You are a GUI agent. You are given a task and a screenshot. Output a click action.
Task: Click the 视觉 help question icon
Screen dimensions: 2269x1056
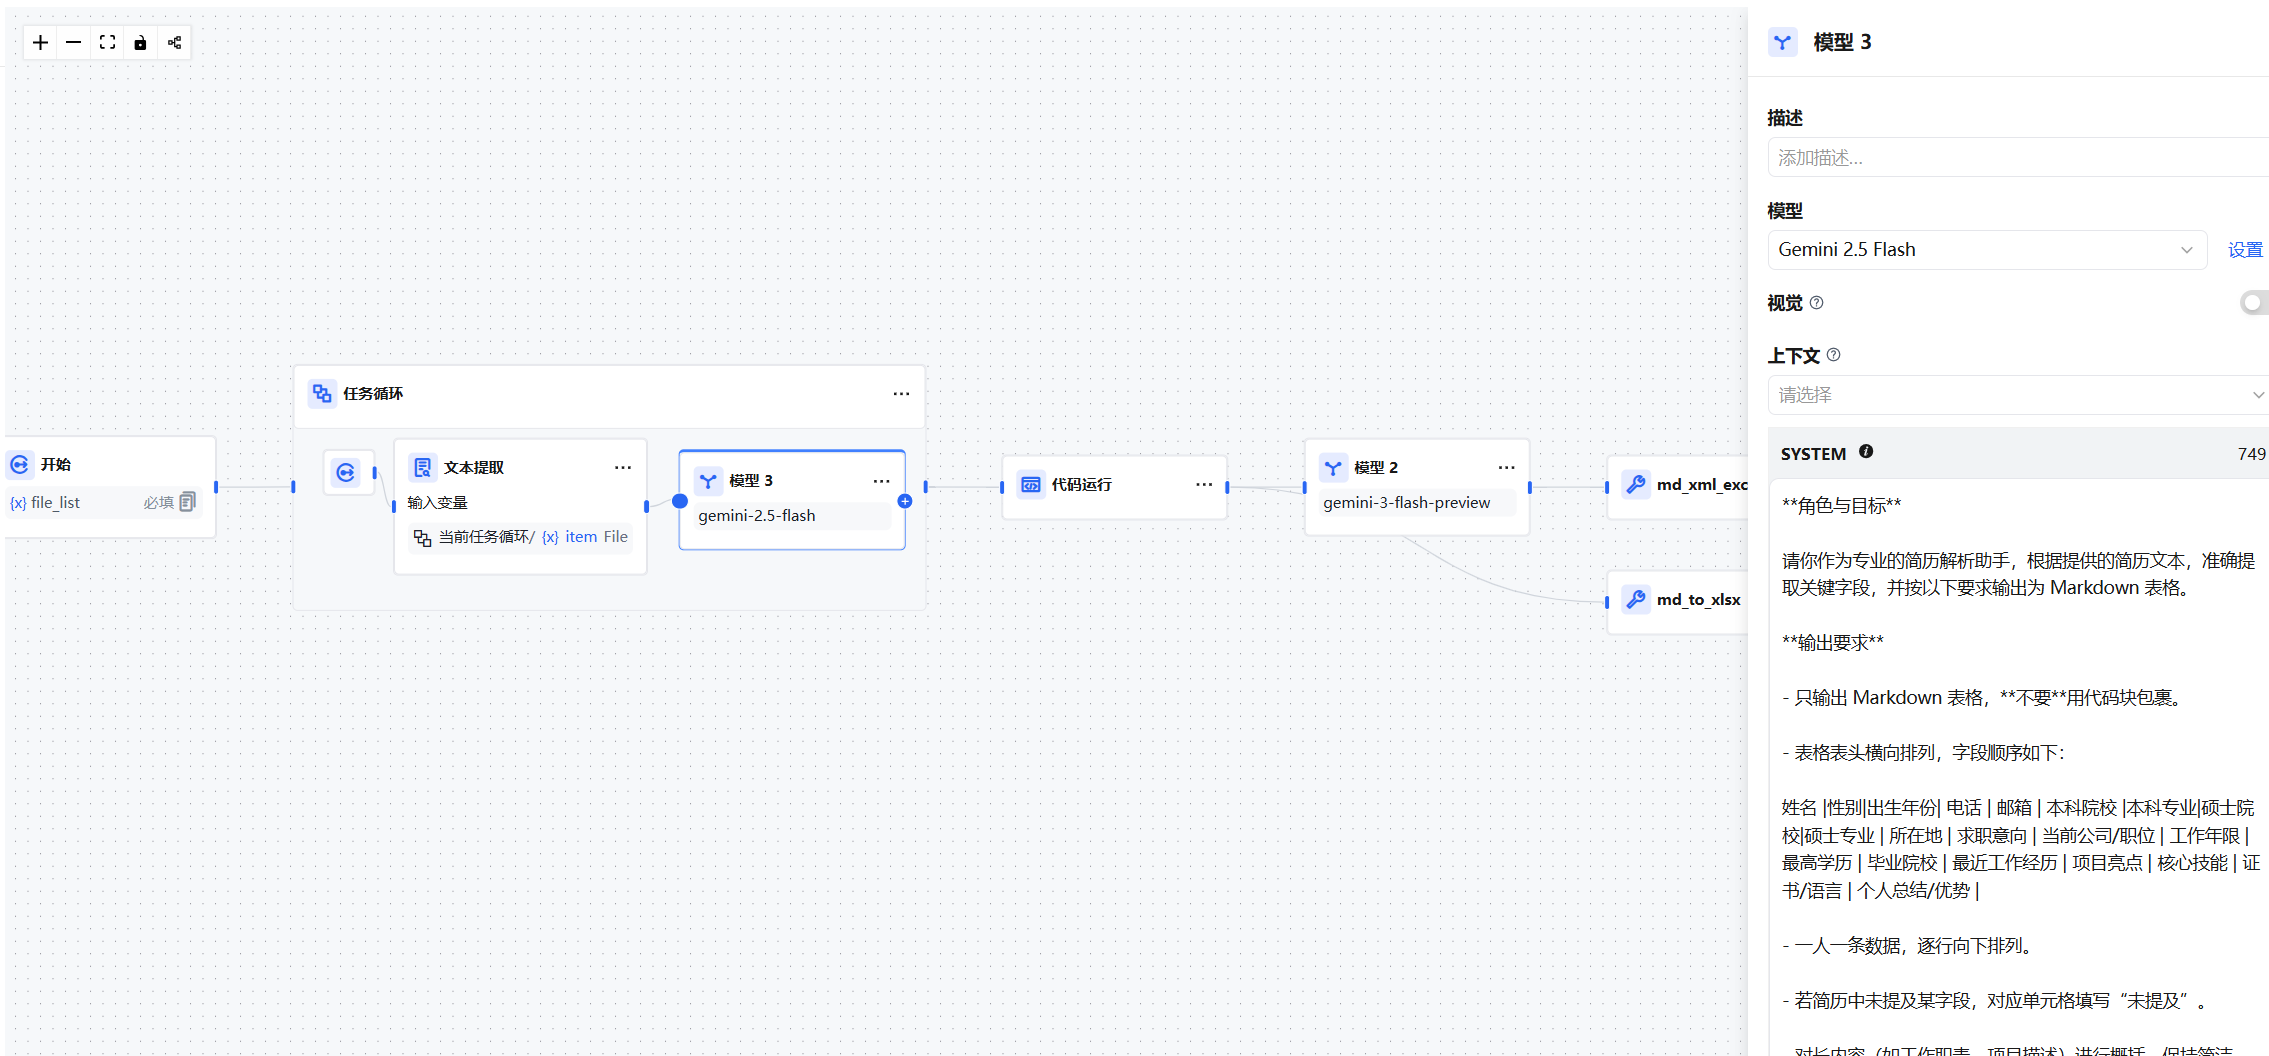click(x=1817, y=303)
